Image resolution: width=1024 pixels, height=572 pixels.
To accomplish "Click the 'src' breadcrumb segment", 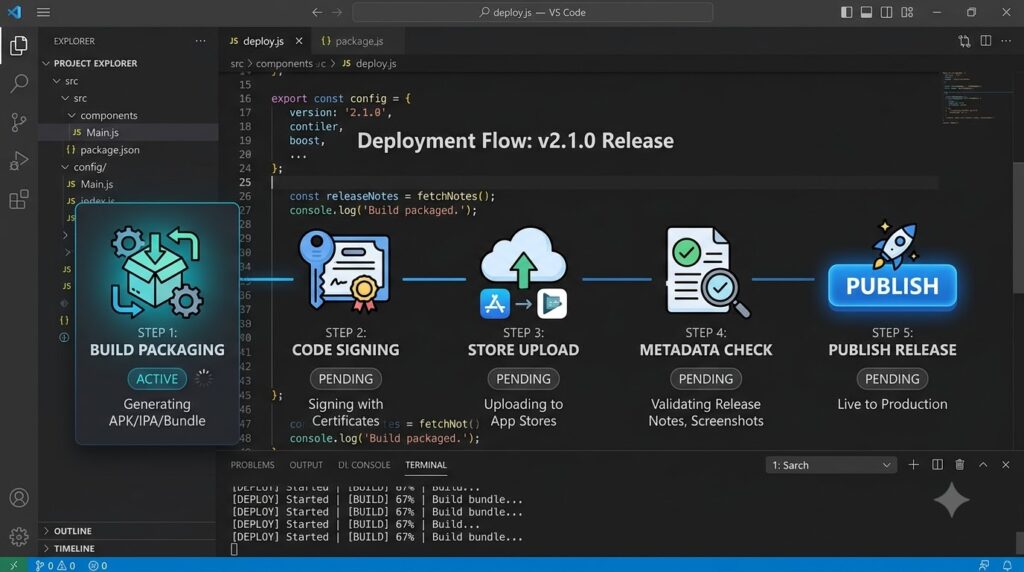I will [x=236, y=63].
